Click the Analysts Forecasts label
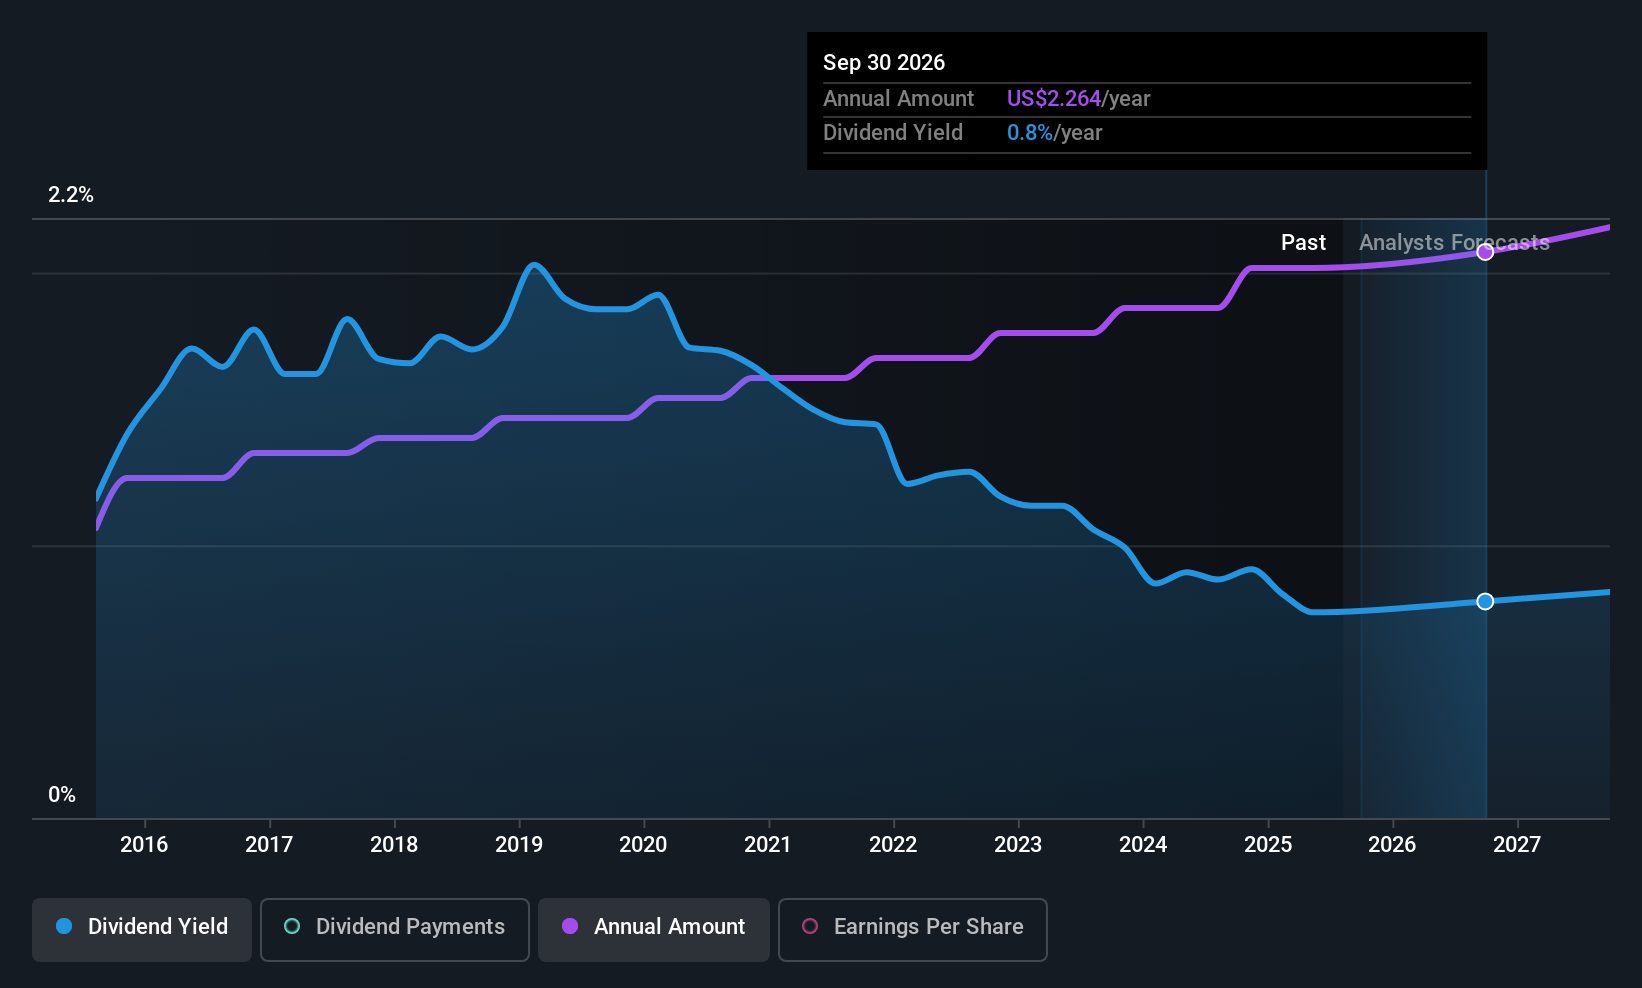The width and height of the screenshot is (1642, 988). click(x=1454, y=243)
